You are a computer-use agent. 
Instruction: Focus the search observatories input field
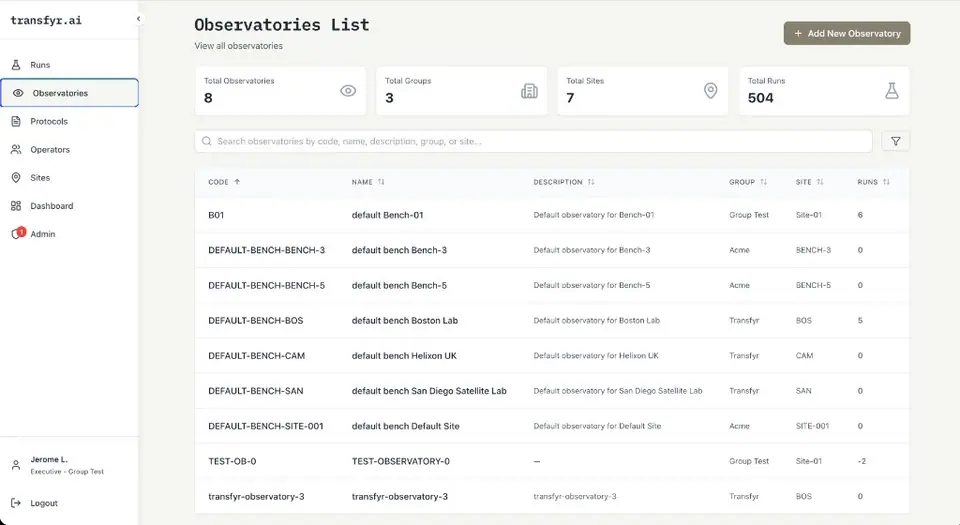(x=533, y=141)
